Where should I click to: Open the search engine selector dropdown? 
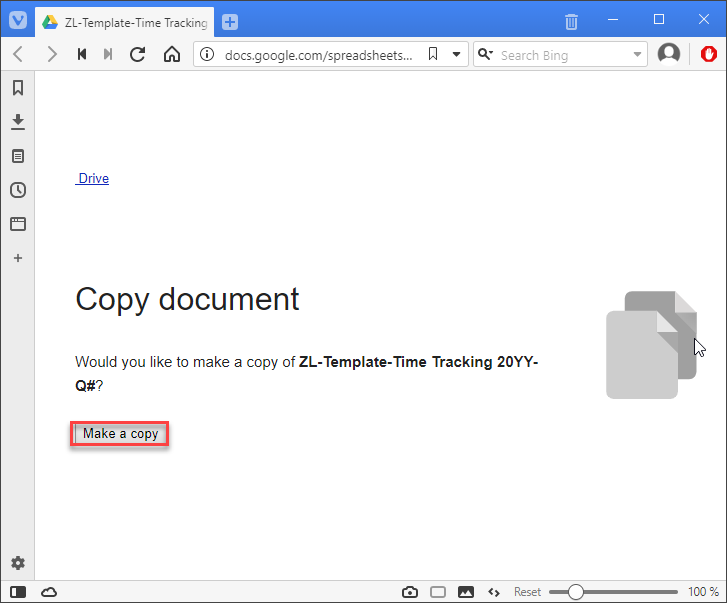[485, 54]
